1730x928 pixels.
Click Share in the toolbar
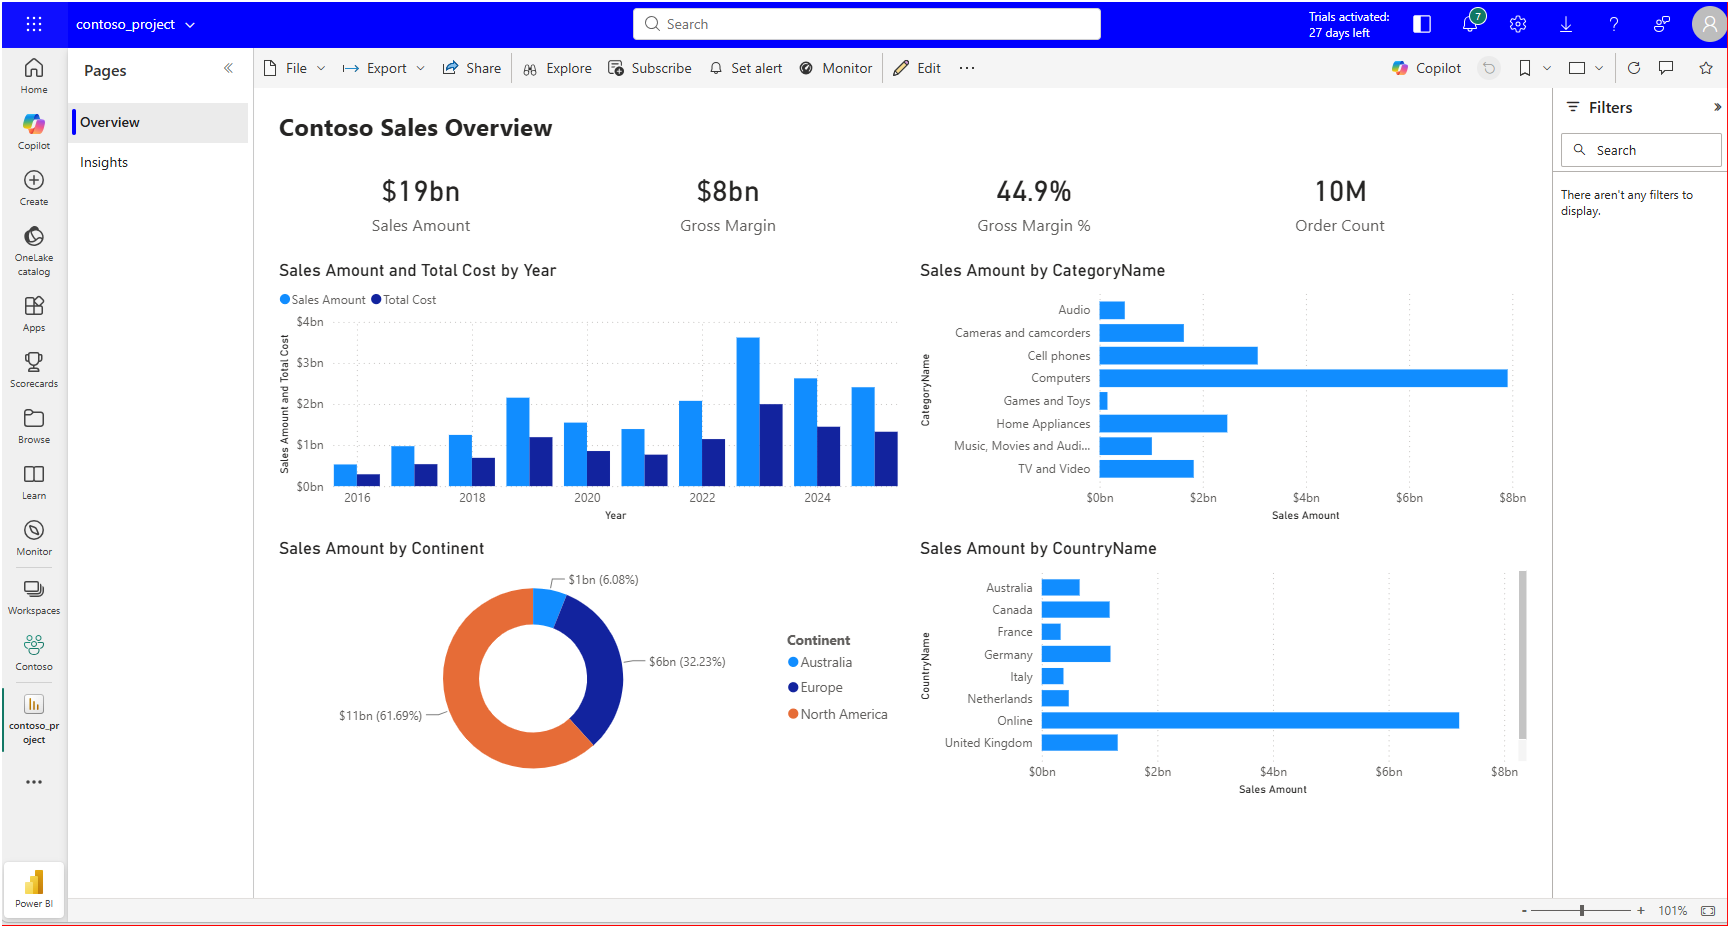tap(472, 68)
